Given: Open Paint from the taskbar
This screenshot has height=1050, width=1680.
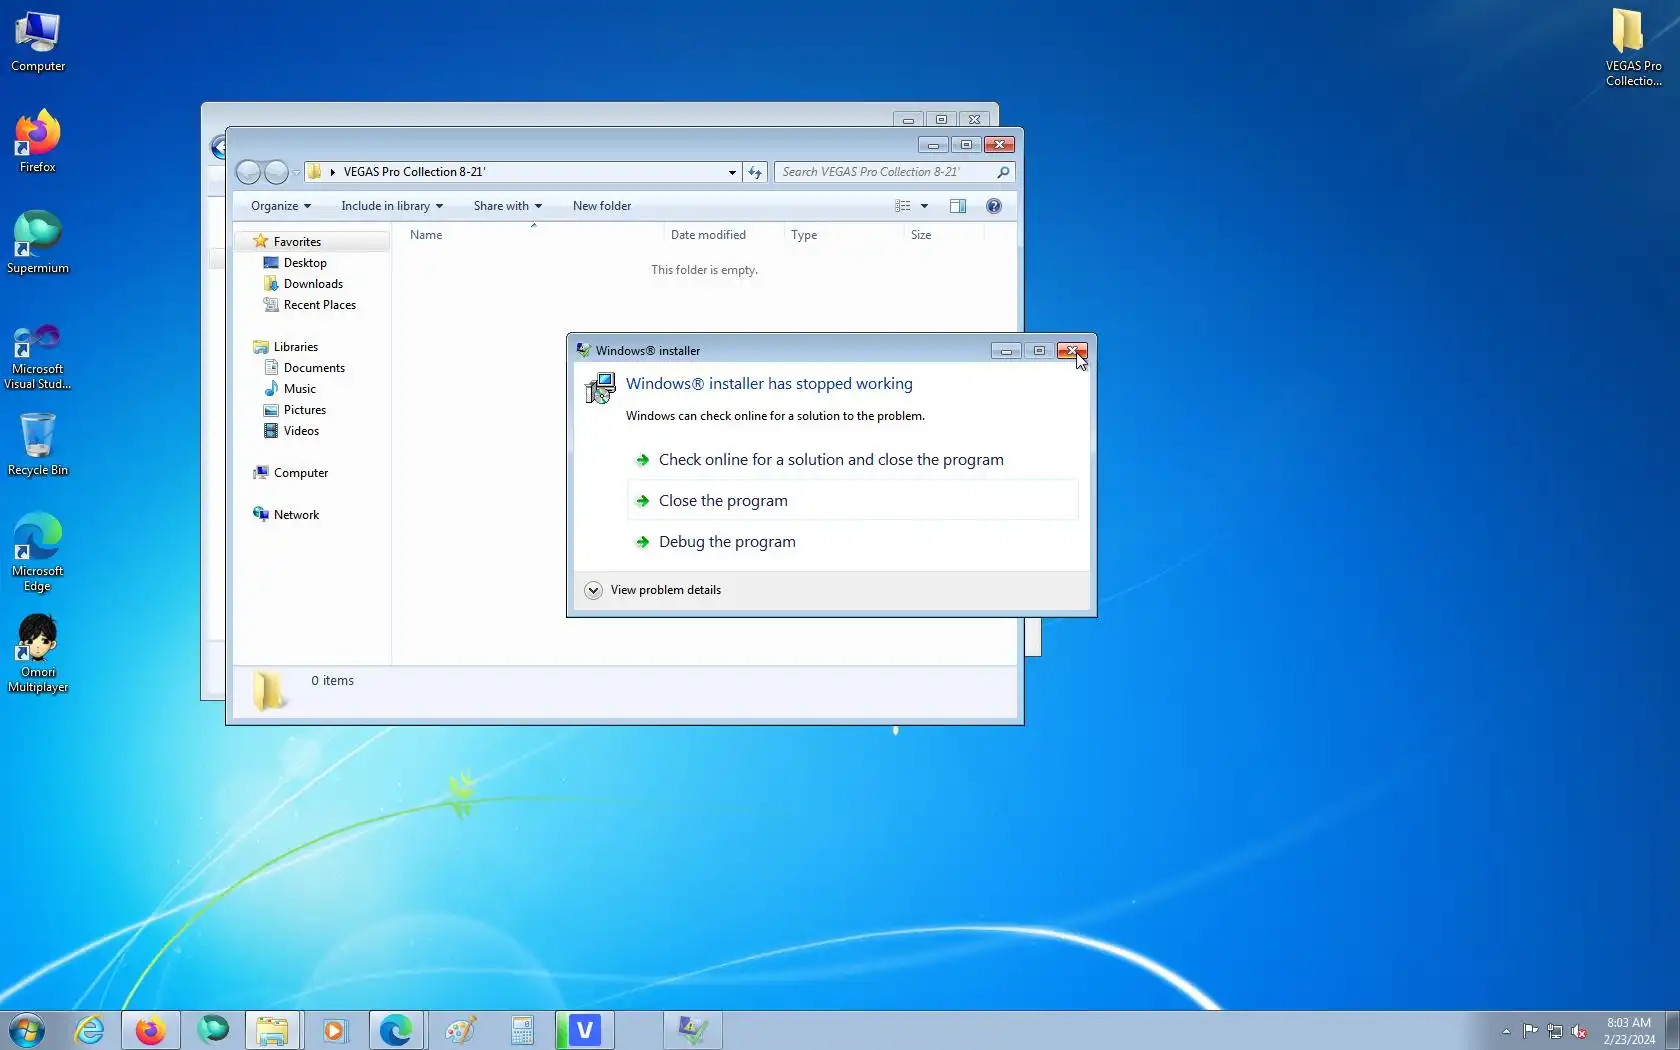Looking at the screenshot, I should [460, 1030].
